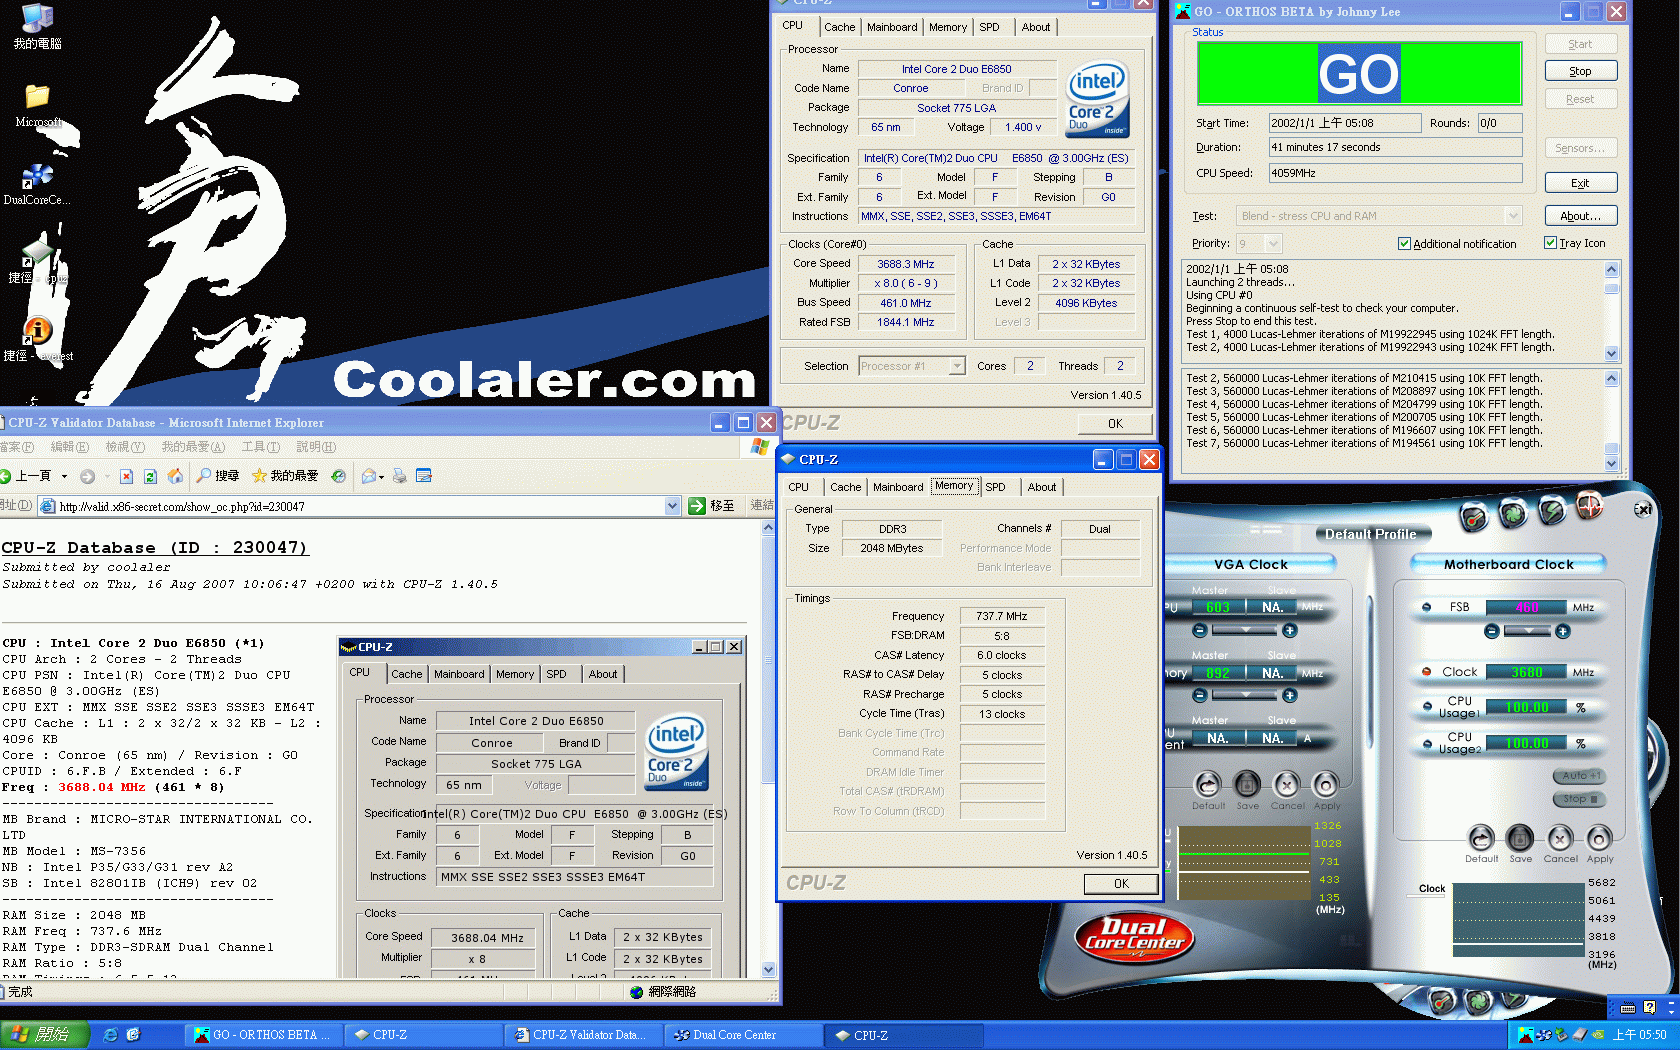
Task: Toggle the Tray Icon checkbox in ORTHOS
Action: pos(1550,243)
